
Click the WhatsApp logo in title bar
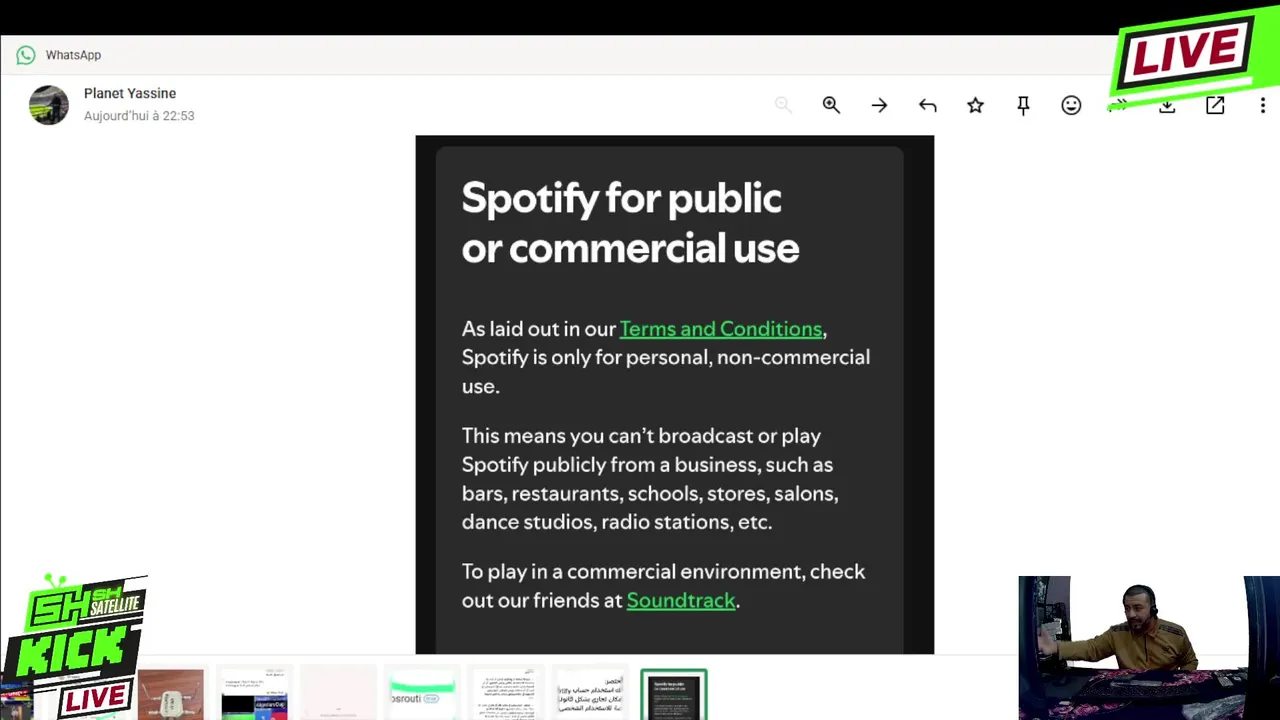pyautogui.click(x=26, y=55)
